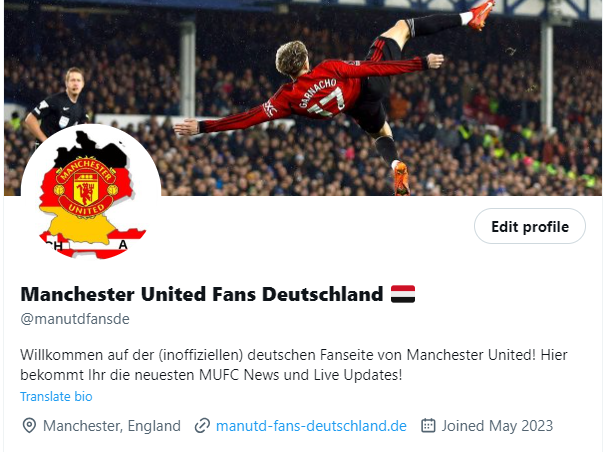
Task: Click the Translate bio link
Action: [56, 397]
